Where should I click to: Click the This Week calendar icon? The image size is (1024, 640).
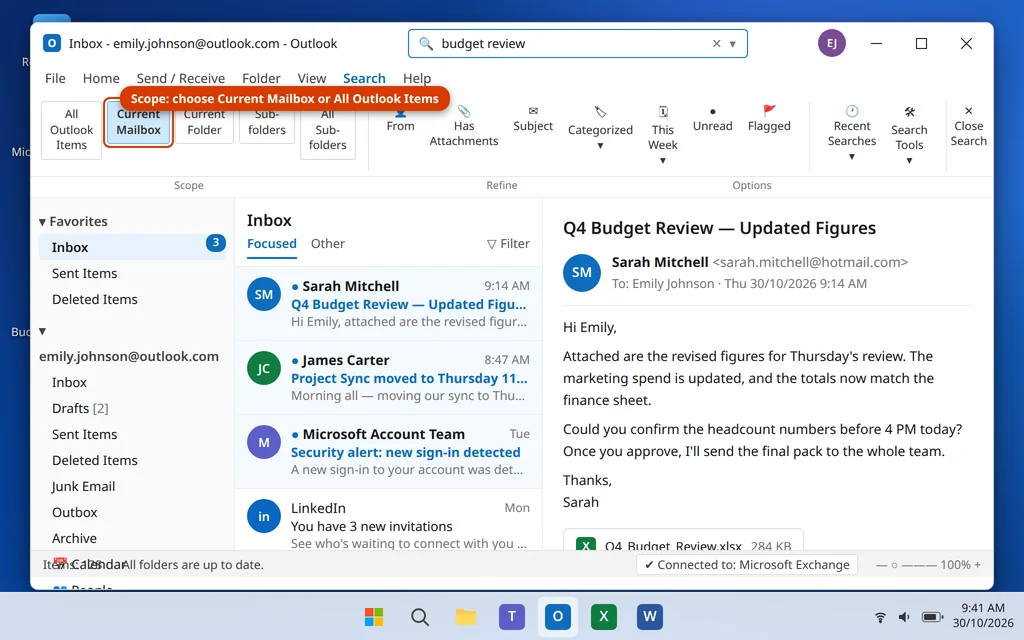pyautogui.click(x=662, y=112)
